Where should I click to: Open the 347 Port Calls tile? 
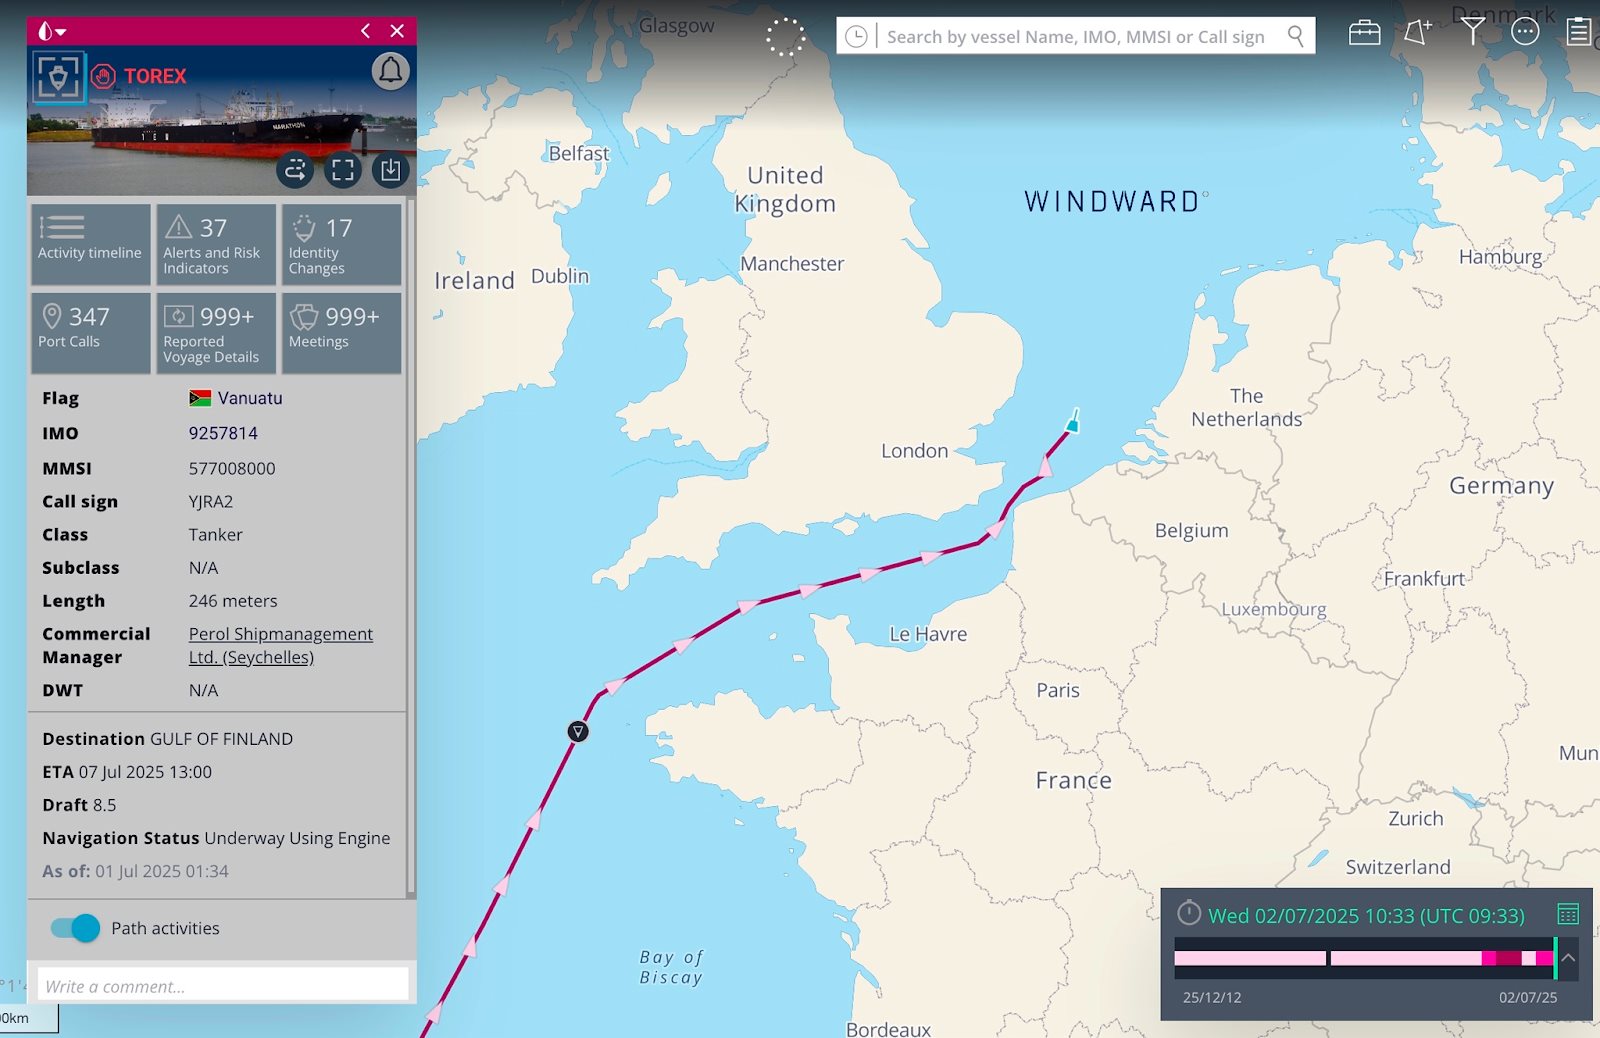point(90,333)
